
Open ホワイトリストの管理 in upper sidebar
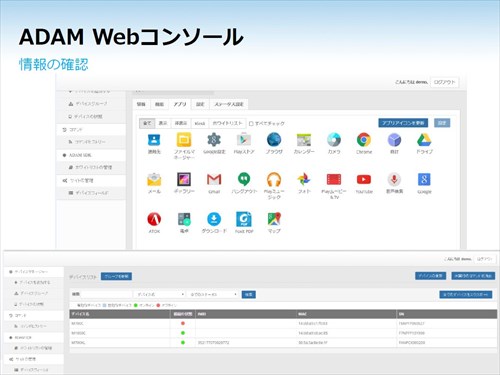click(x=91, y=167)
